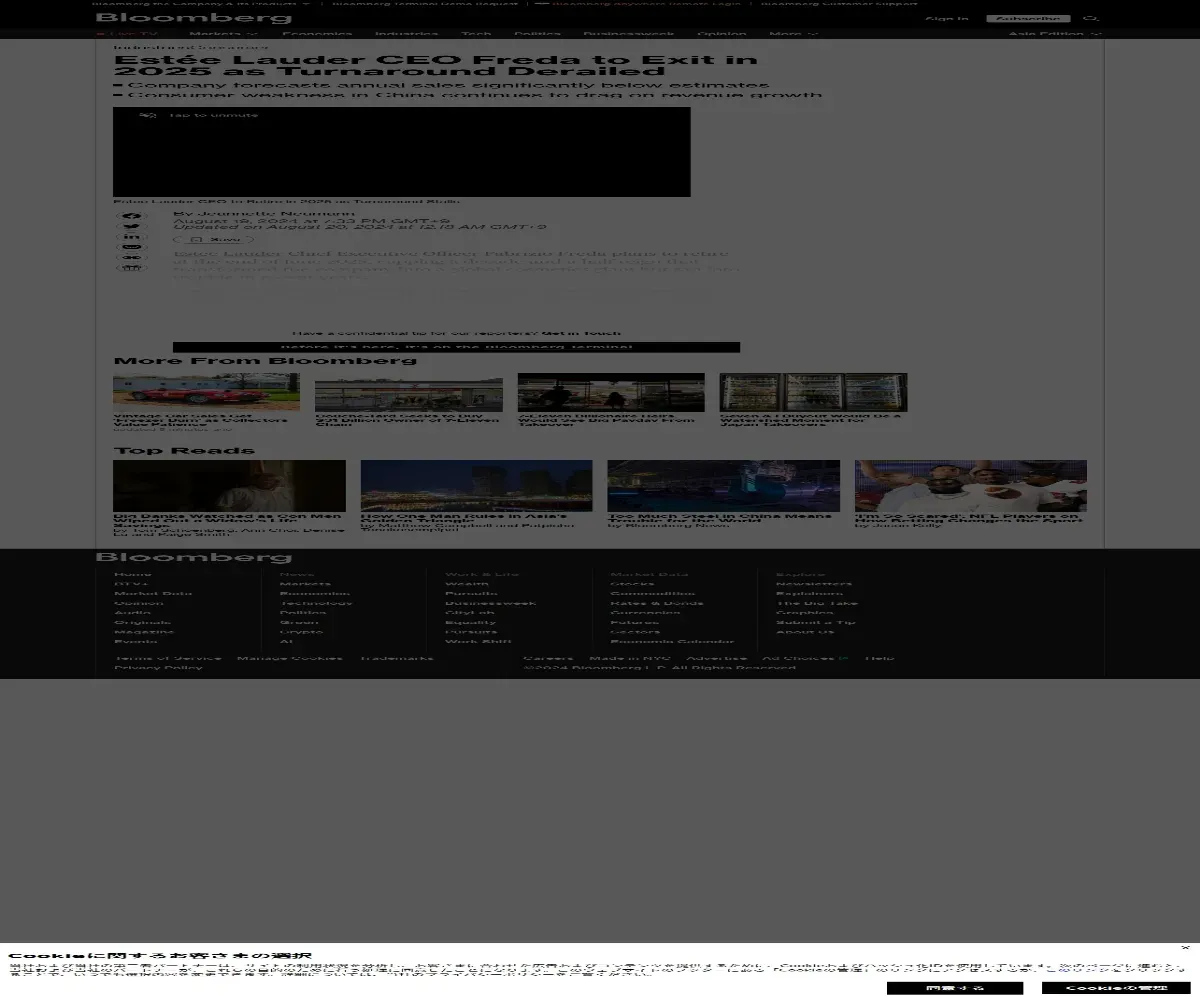Open Terms of Service in the footer
The width and height of the screenshot is (1200, 1000).
click(168, 658)
